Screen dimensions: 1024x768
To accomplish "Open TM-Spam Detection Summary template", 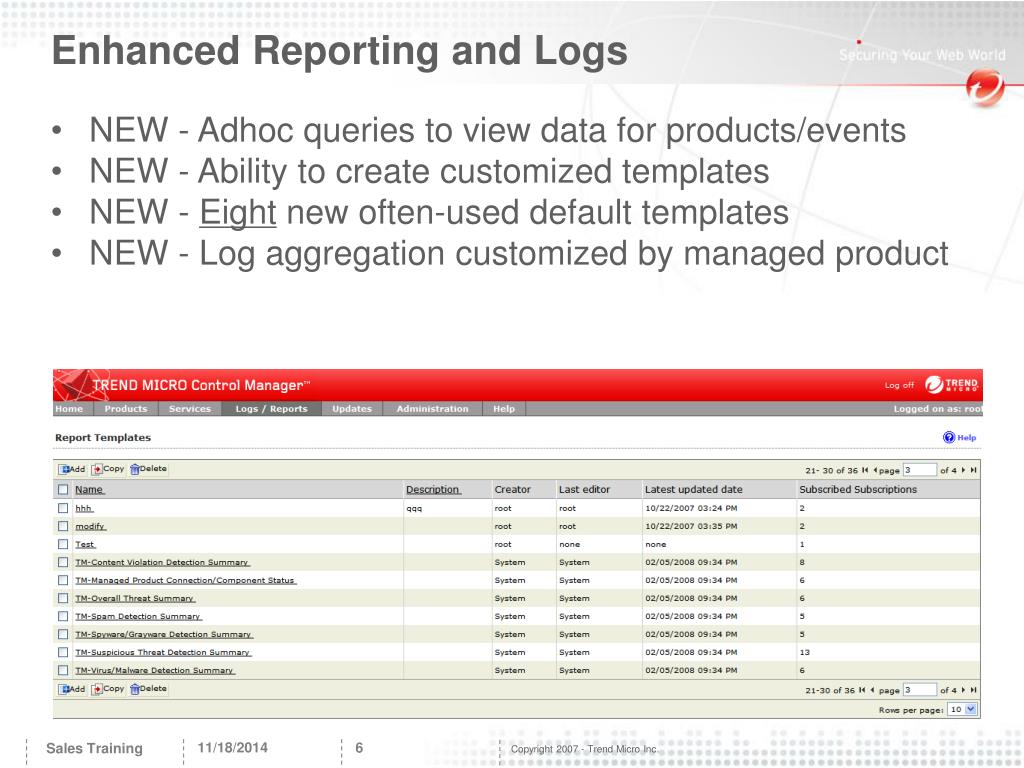I will pos(138,616).
